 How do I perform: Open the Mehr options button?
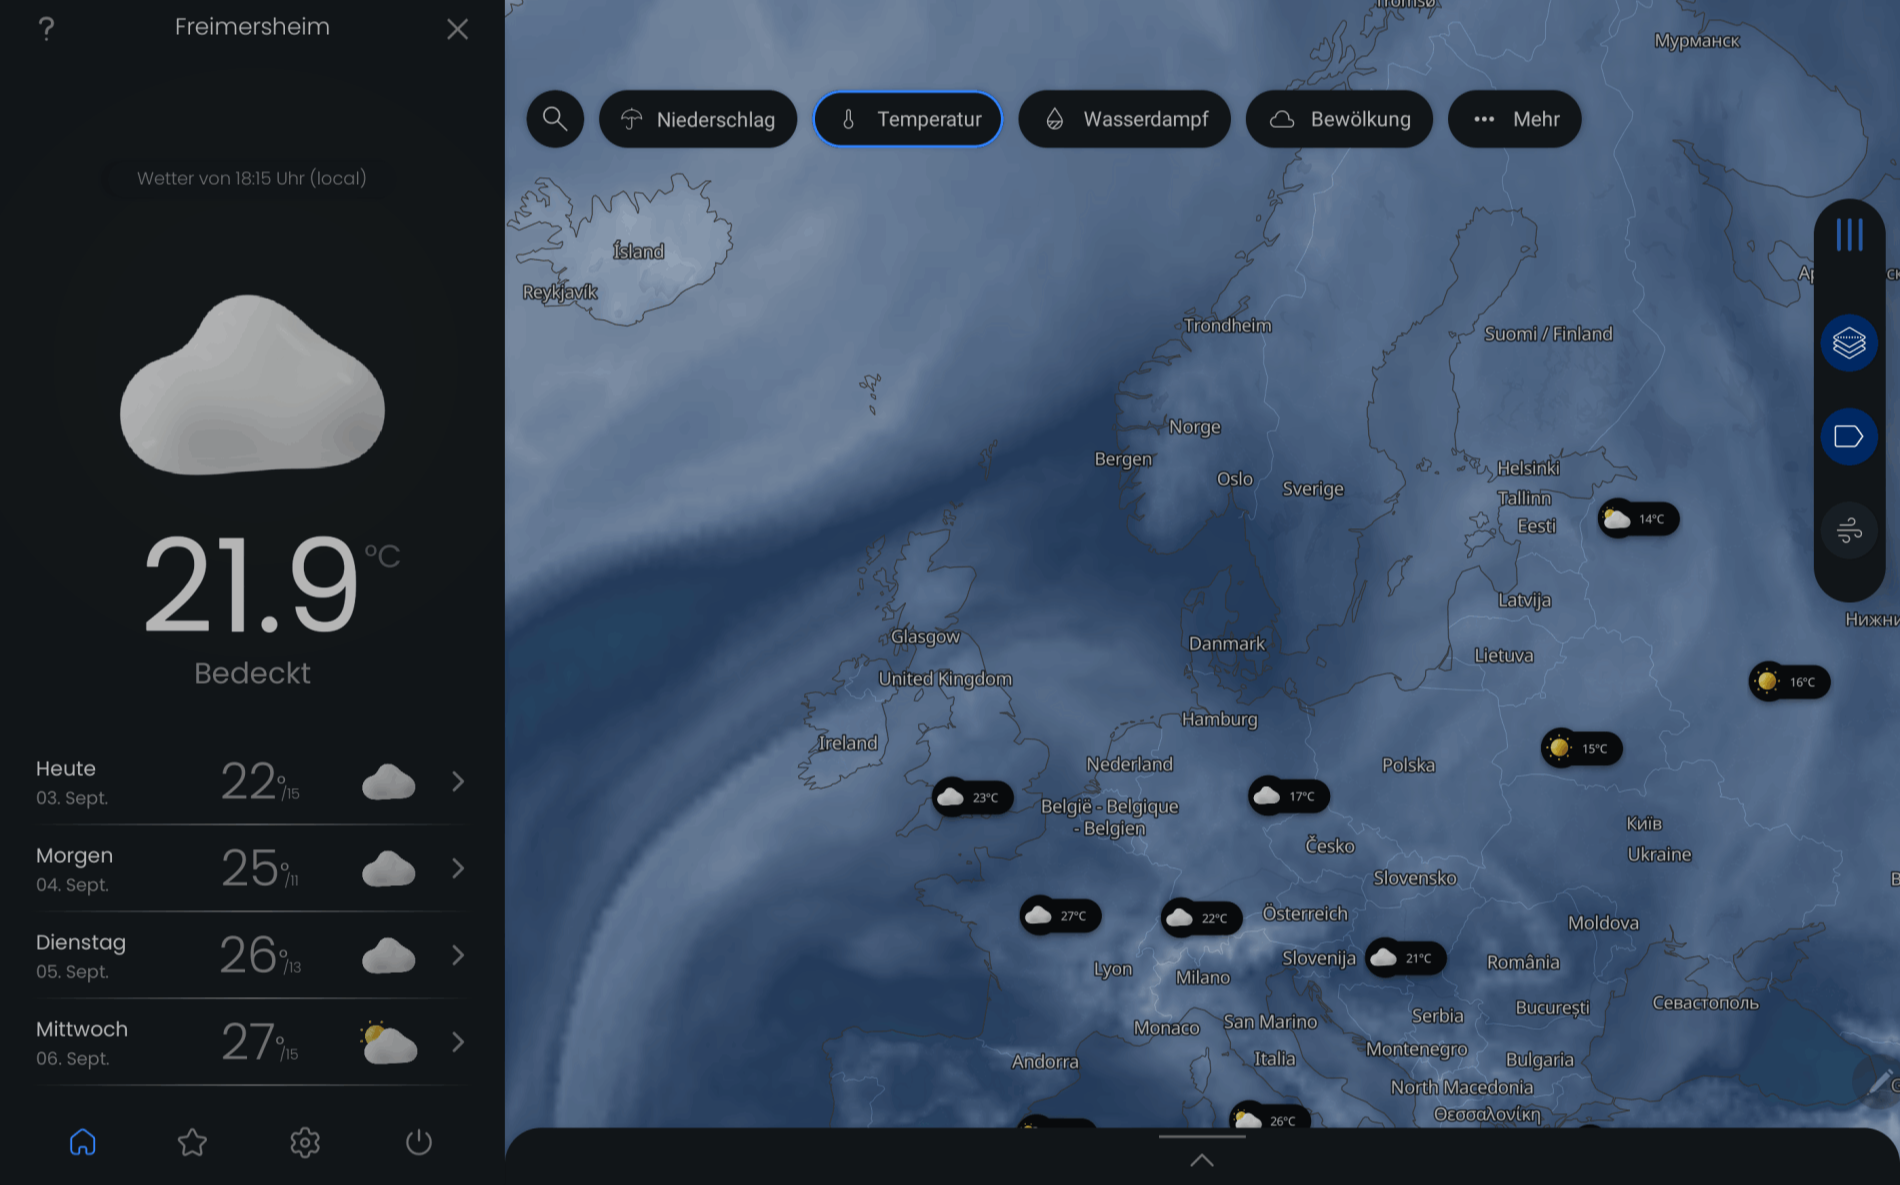(1514, 120)
